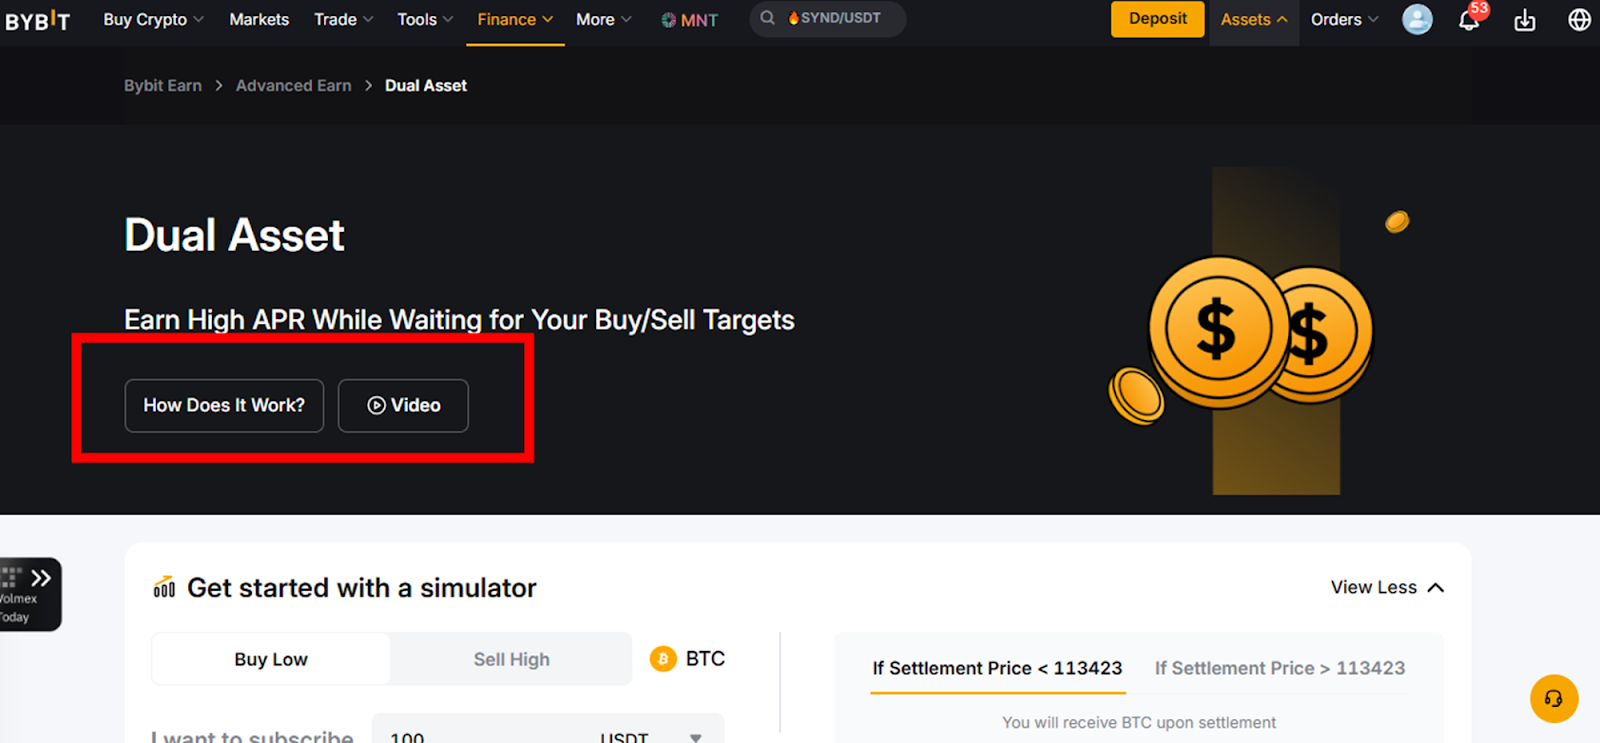Image resolution: width=1600 pixels, height=743 pixels.
Task: Open live support via the headset icon
Action: [1553, 699]
